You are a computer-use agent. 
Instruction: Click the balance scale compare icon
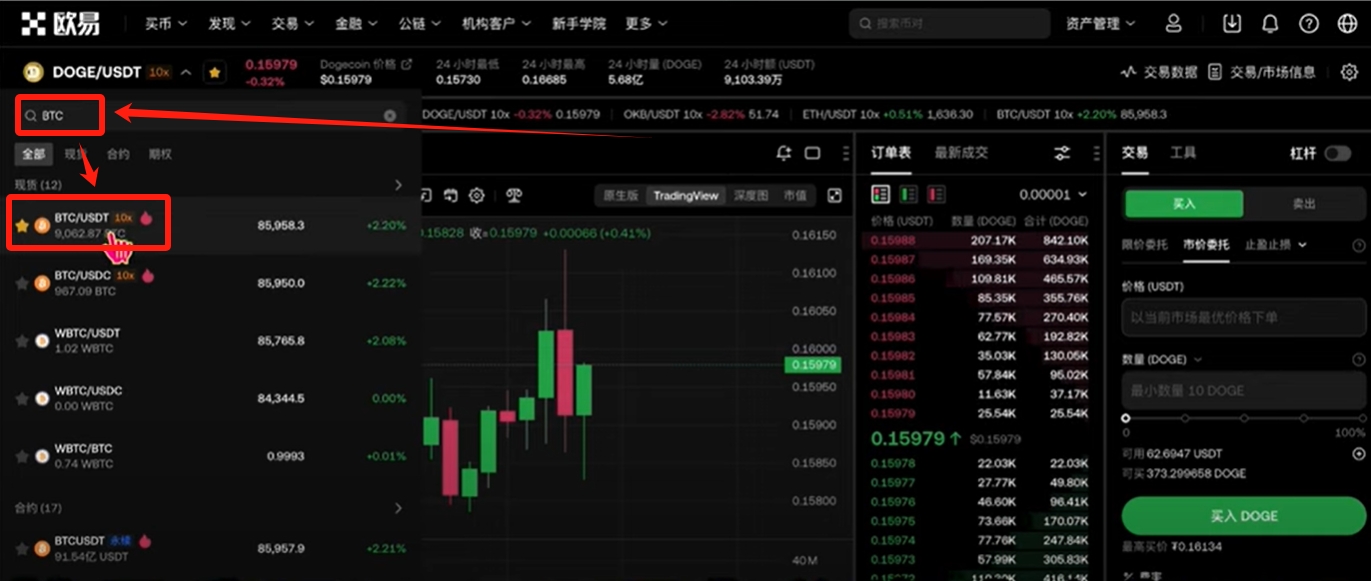point(514,195)
